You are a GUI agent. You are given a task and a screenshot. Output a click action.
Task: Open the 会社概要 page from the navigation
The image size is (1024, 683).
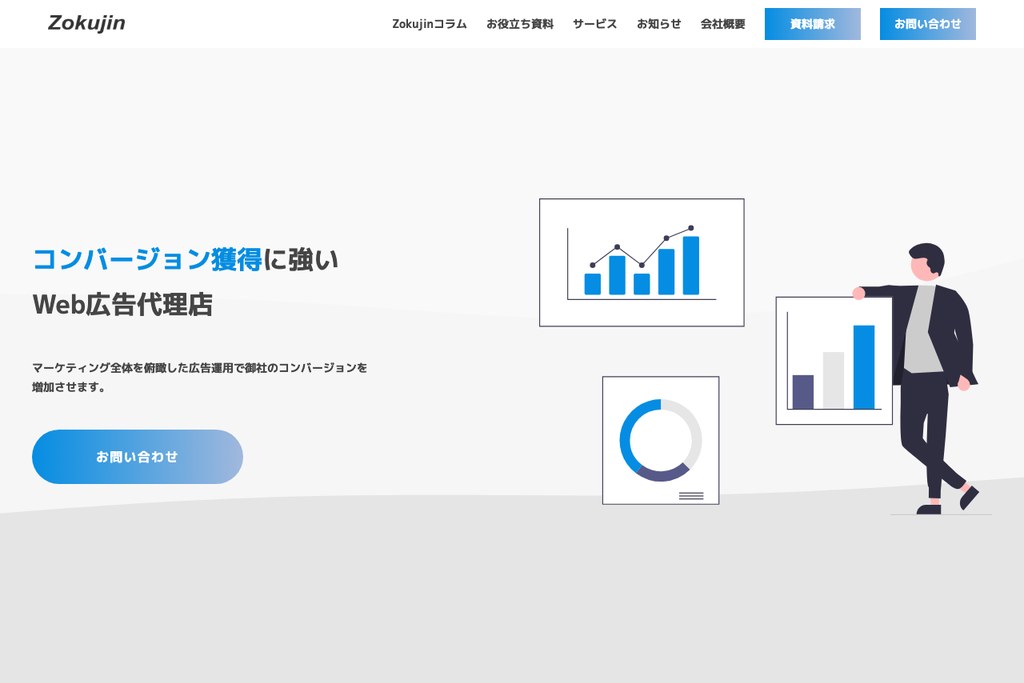tap(722, 23)
